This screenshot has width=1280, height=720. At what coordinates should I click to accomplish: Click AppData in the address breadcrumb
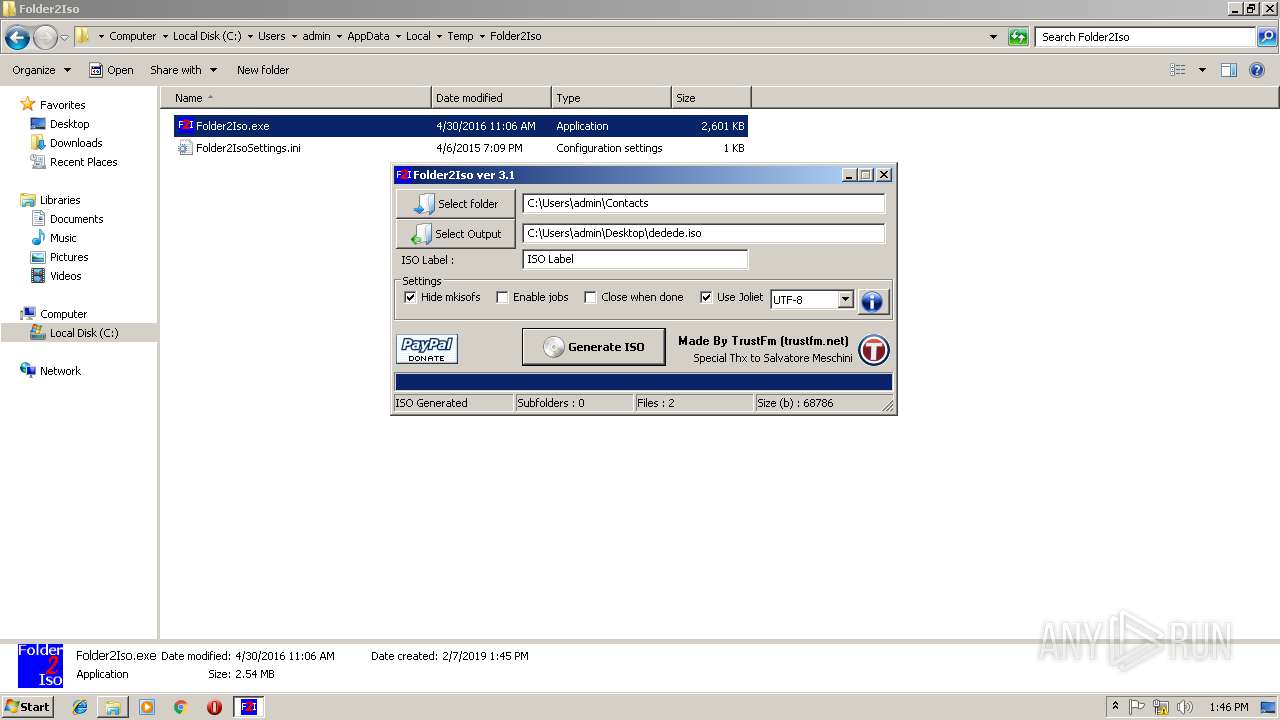tap(368, 36)
